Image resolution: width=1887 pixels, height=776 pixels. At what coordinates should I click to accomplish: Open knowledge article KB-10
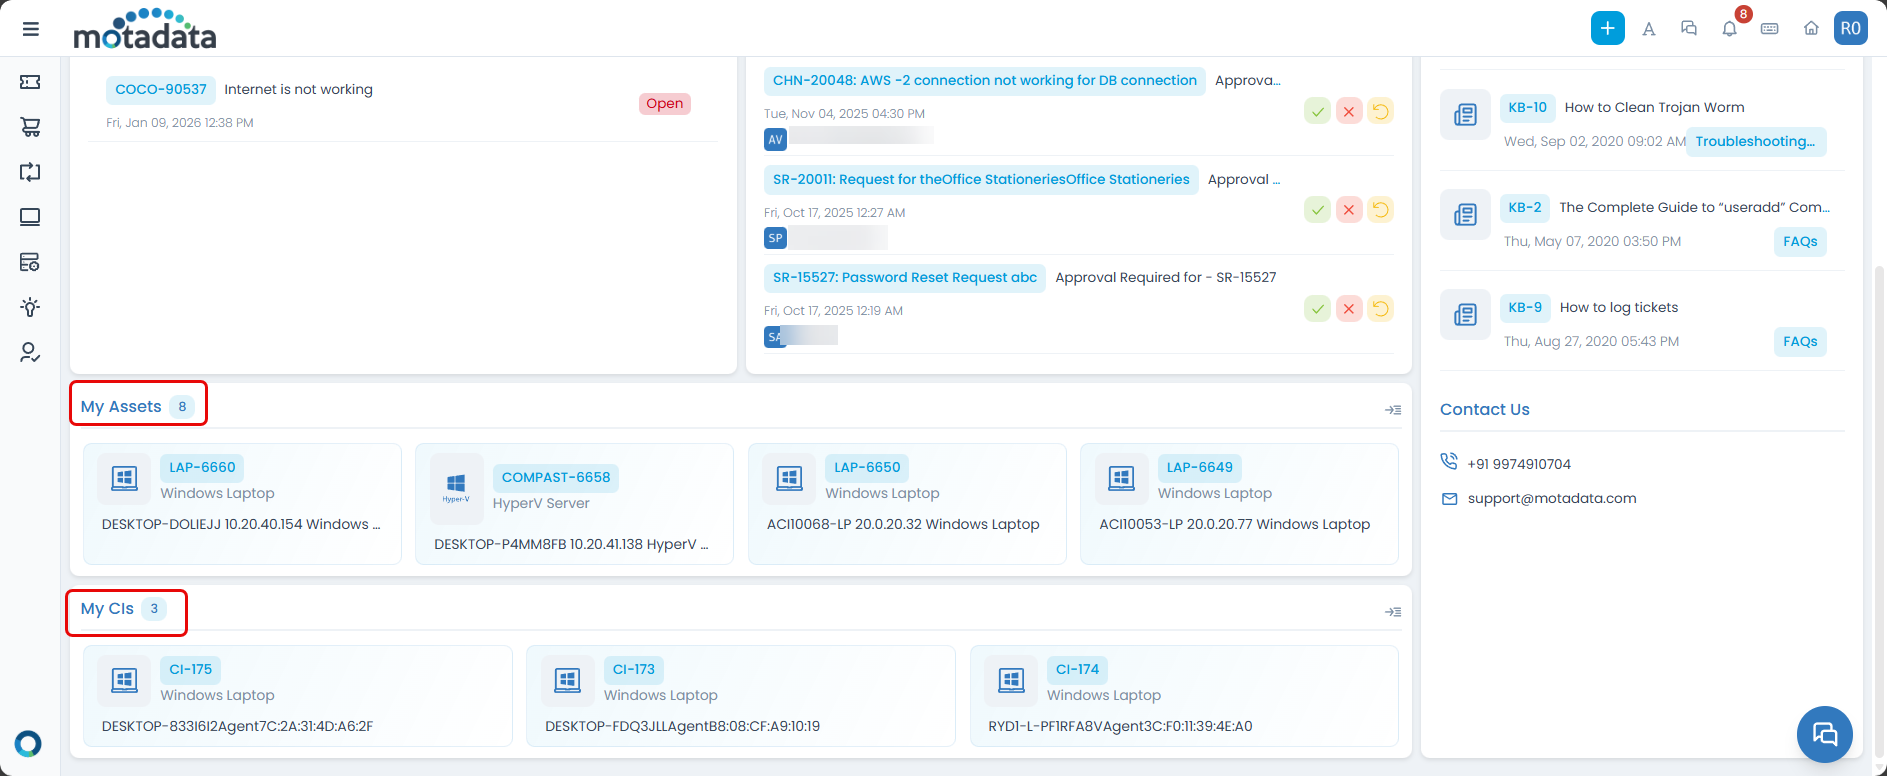[1528, 108]
